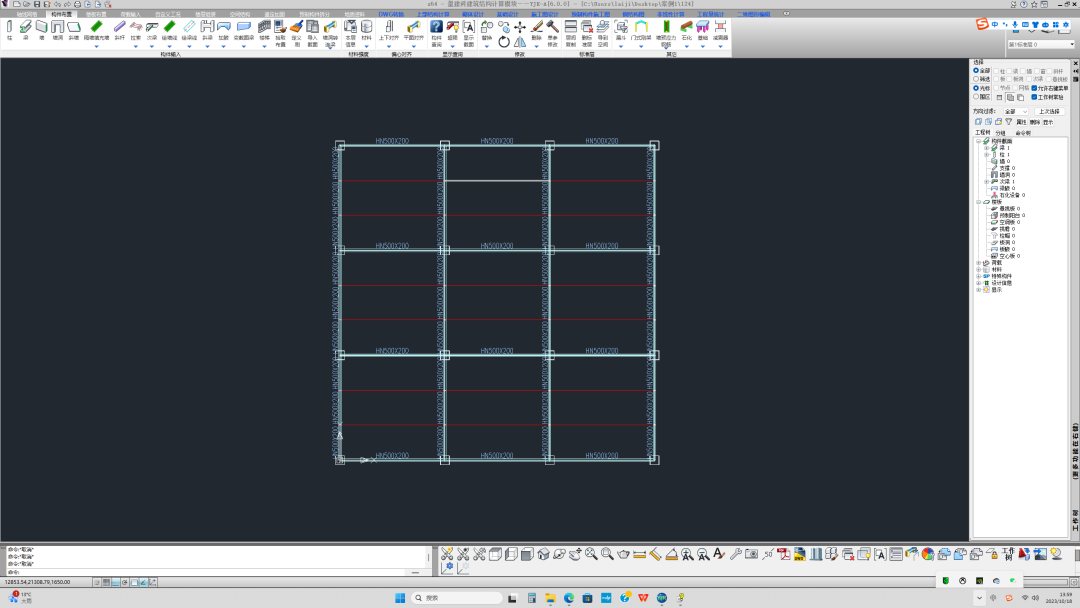Select the 围区 region radio button
Viewport: 1080px width, 608px height.
tap(976, 97)
